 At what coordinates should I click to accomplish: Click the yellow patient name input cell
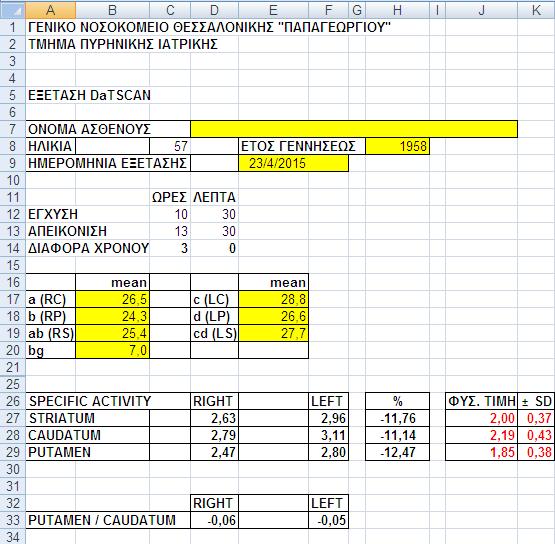pyautogui.click(x=354, y=129)
